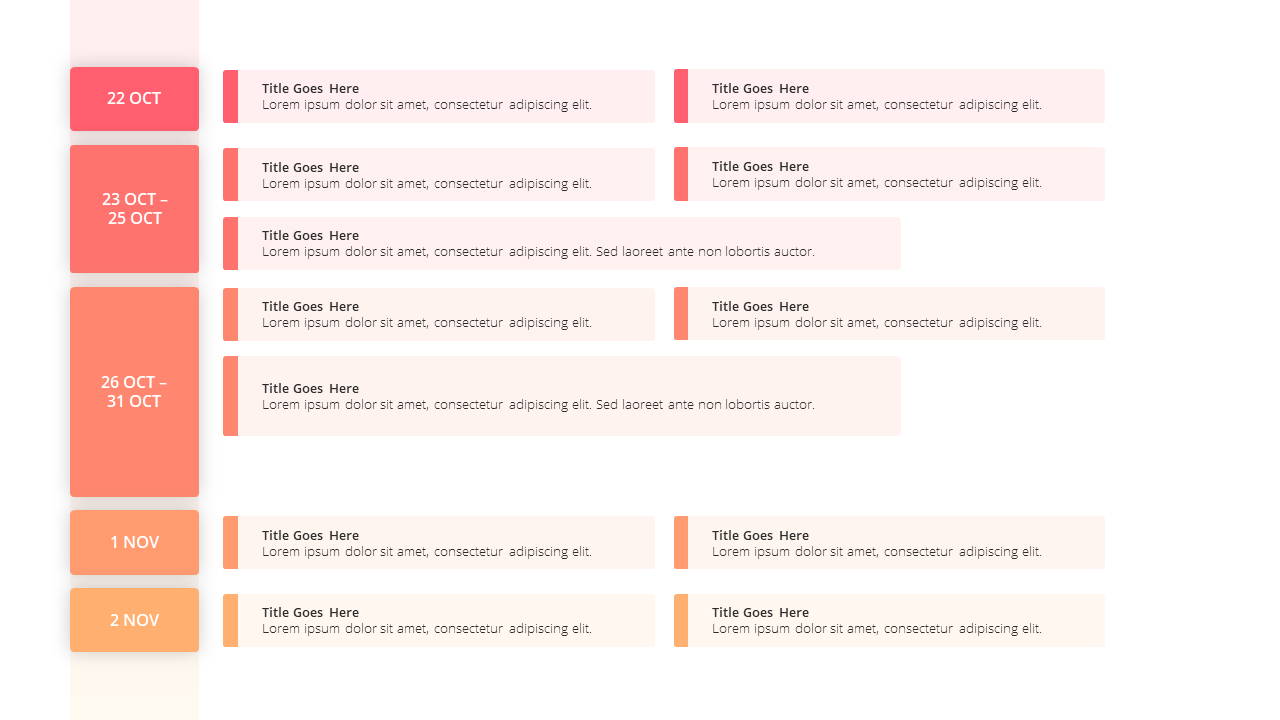Click the 26 OCT – 31 OCT date block

134,392
